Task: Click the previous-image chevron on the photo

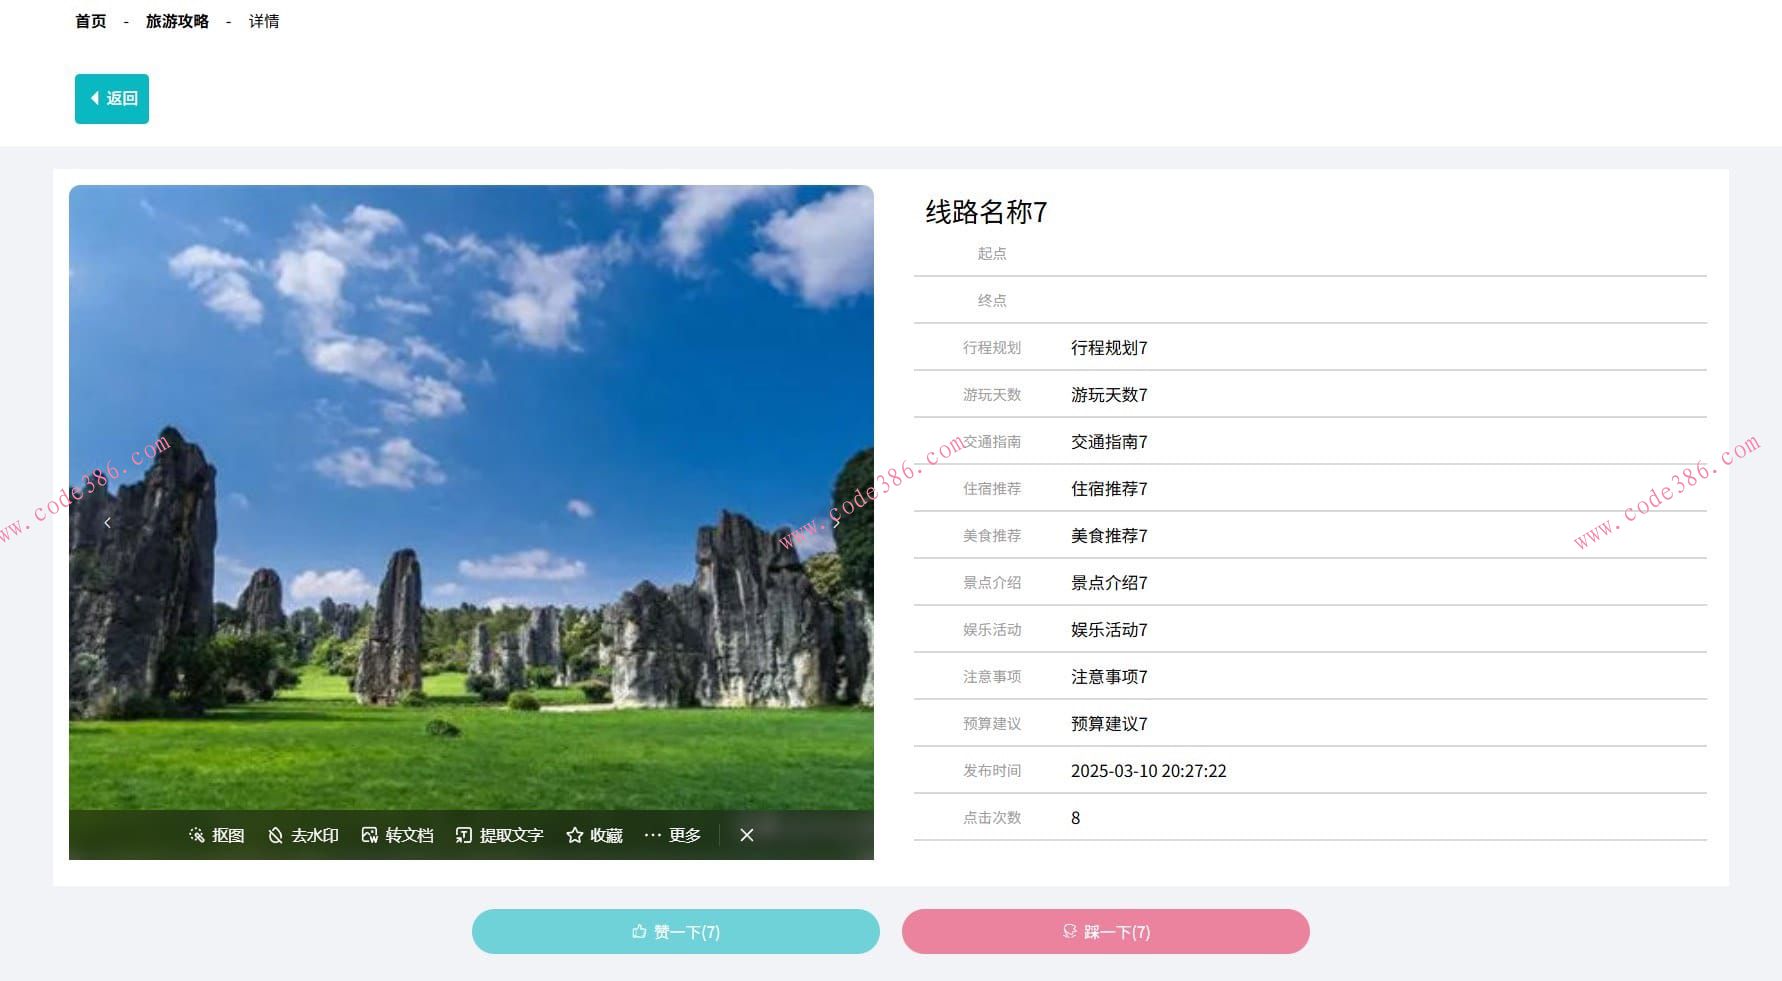Action: [107, 522]
